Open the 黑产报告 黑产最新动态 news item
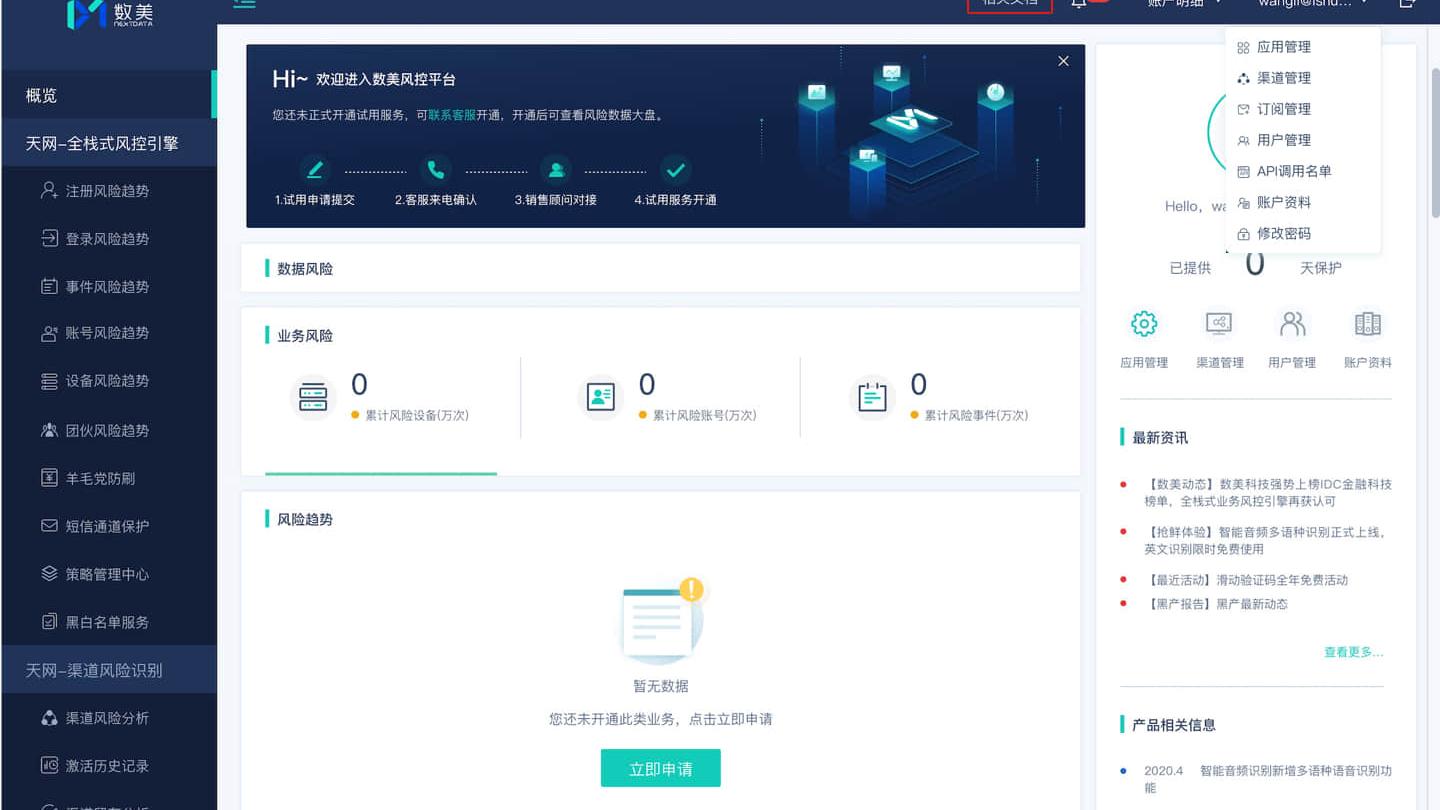 (1216, 604)
